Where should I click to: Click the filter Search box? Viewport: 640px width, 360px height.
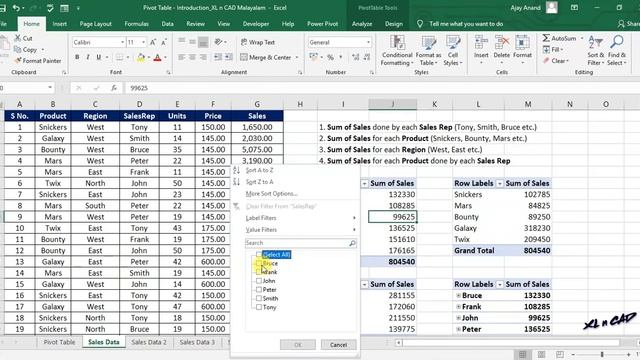(x=301, y=243)
